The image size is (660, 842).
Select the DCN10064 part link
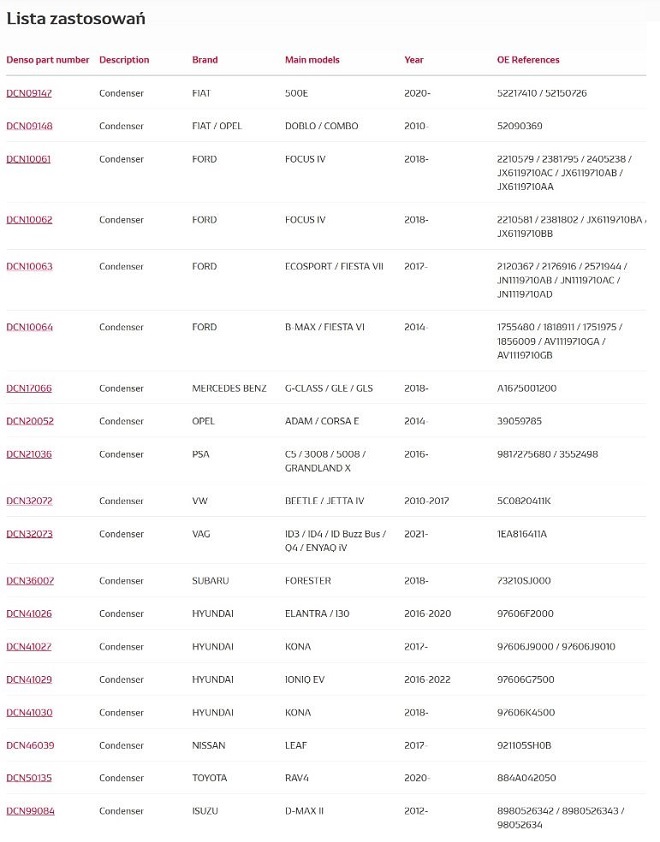(29, 327)
